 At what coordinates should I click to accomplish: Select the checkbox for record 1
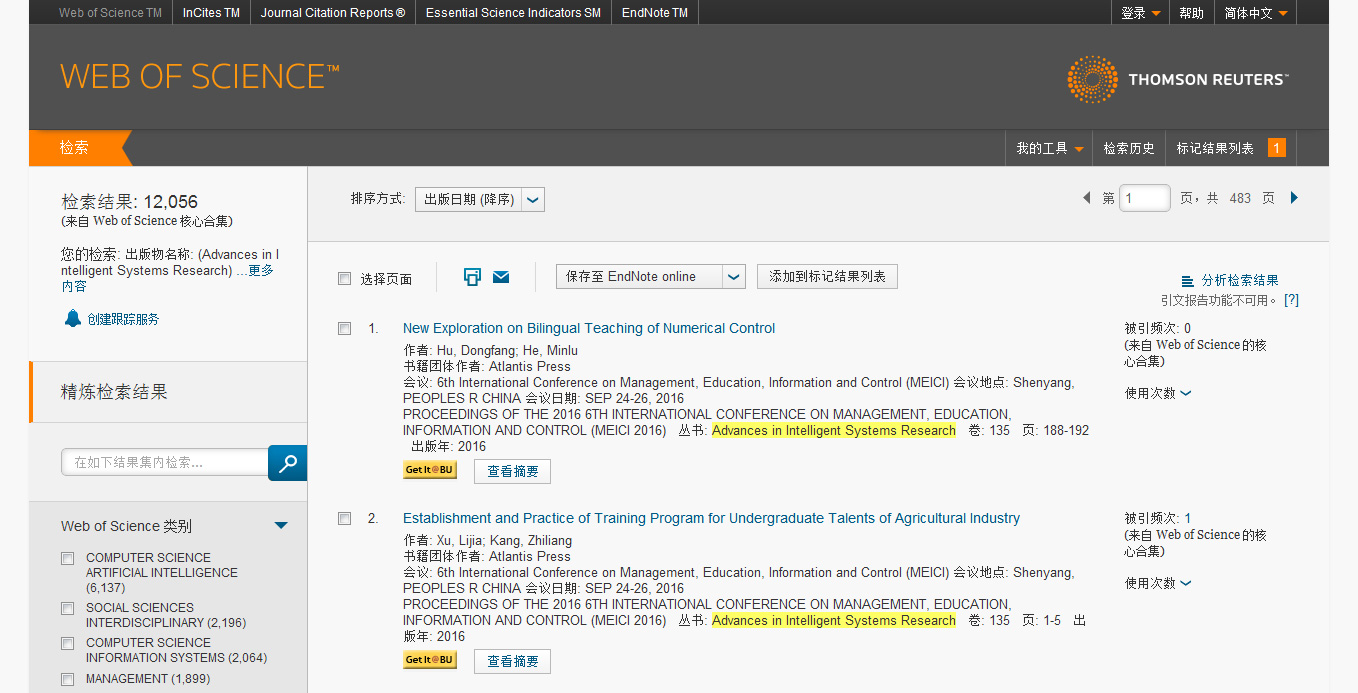click(345, 328)
